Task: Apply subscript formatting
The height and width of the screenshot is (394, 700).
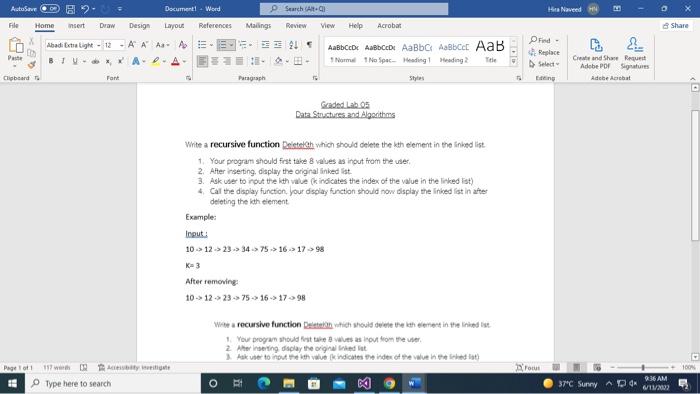Action: point(108,61)
